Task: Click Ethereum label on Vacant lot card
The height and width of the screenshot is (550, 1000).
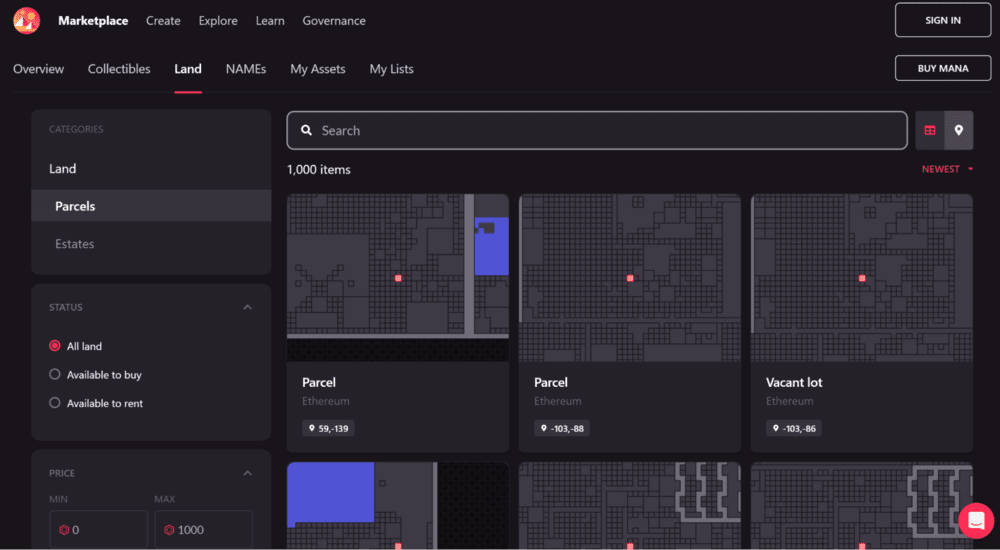Action: pyautogui.click(x=790, y=401)
